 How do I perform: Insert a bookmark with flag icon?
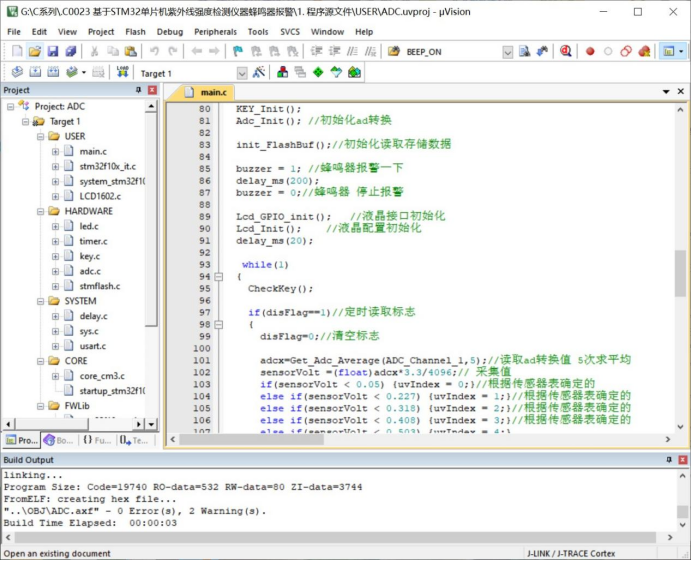coord(238,51)
